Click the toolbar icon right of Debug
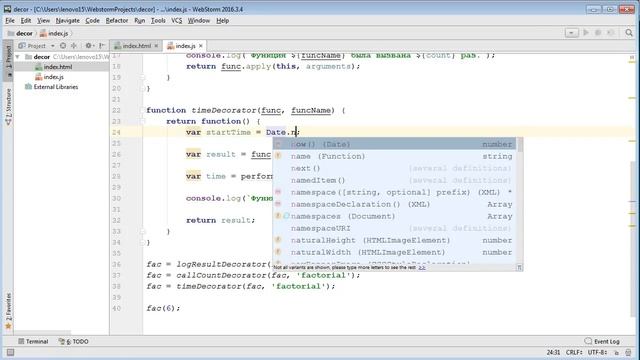640x360 pixels. 611,33
